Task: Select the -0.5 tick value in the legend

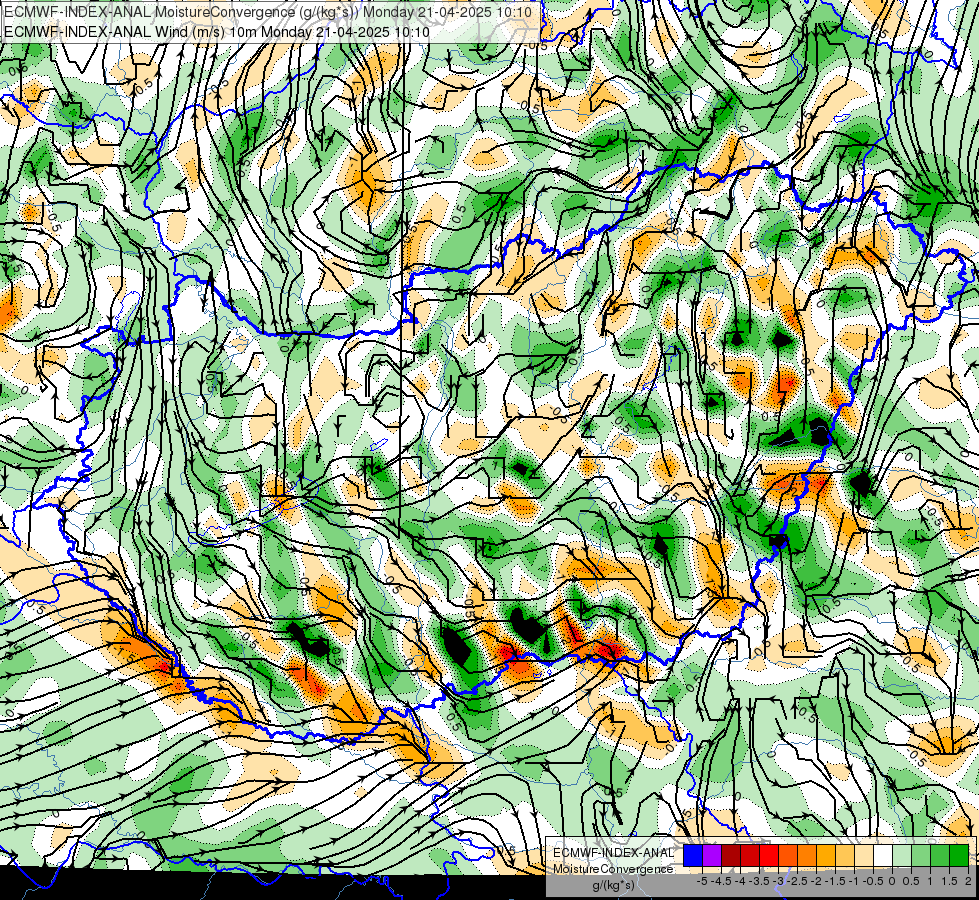Action: tap(873, 881)
